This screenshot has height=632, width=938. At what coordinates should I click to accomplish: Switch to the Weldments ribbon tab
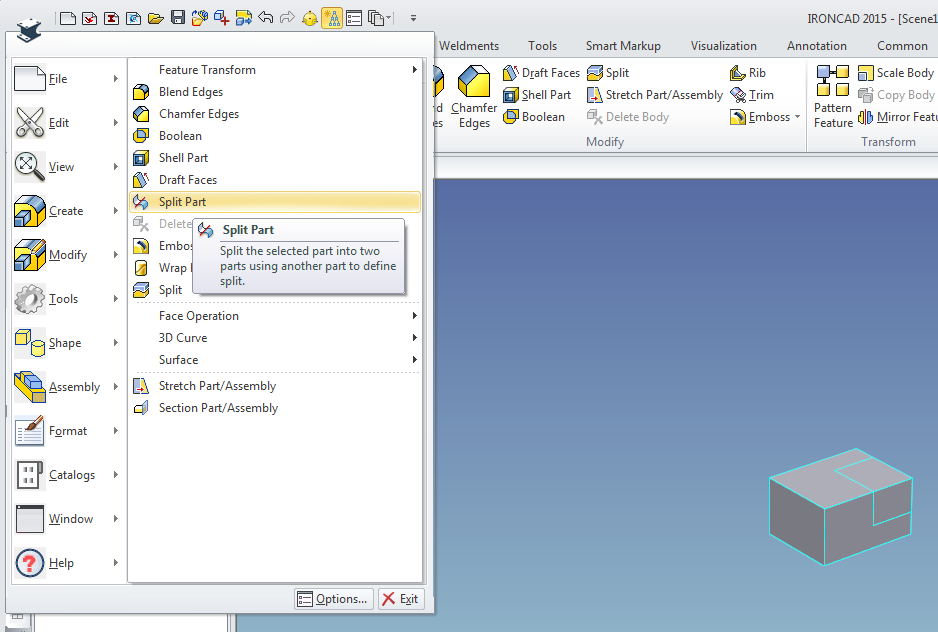point(469,46)
